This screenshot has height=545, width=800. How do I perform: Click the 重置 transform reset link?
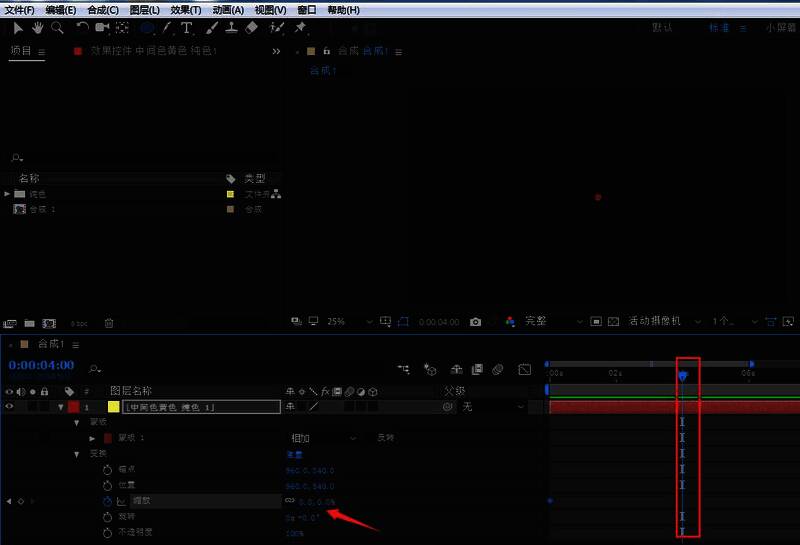point(294,454)
